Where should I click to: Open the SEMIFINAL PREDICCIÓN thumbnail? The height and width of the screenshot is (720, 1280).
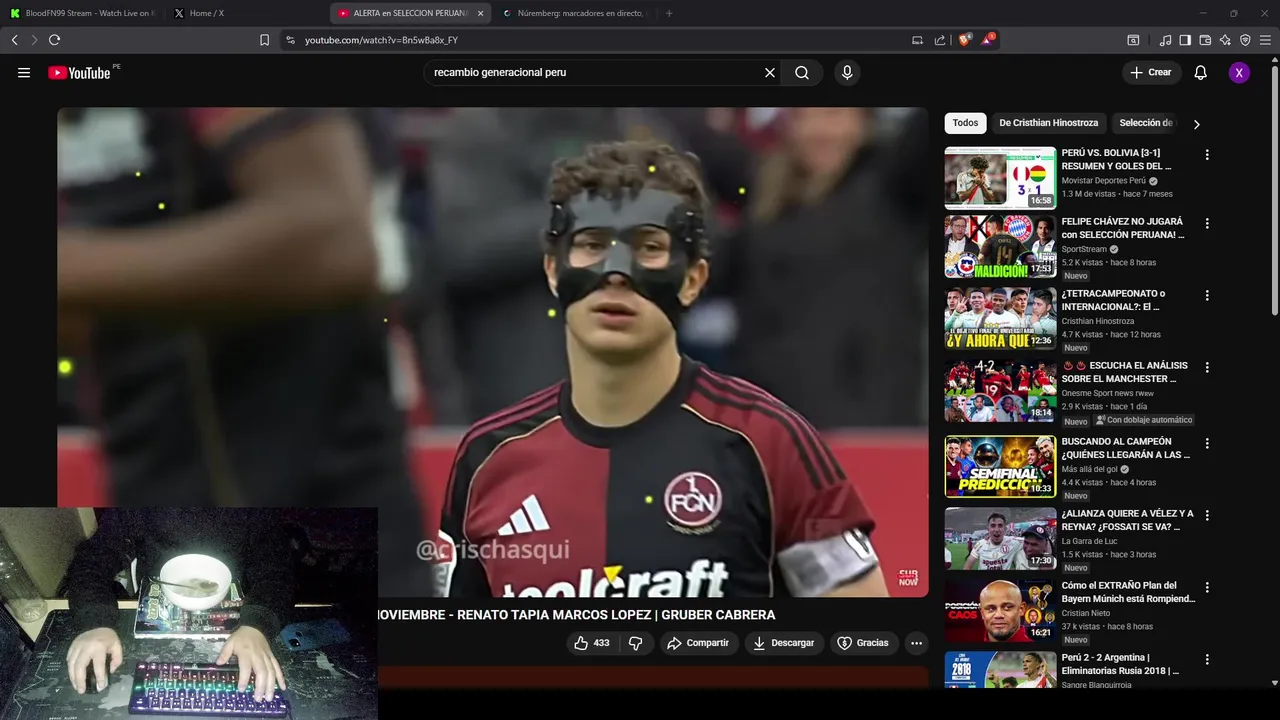(1000, 466)
